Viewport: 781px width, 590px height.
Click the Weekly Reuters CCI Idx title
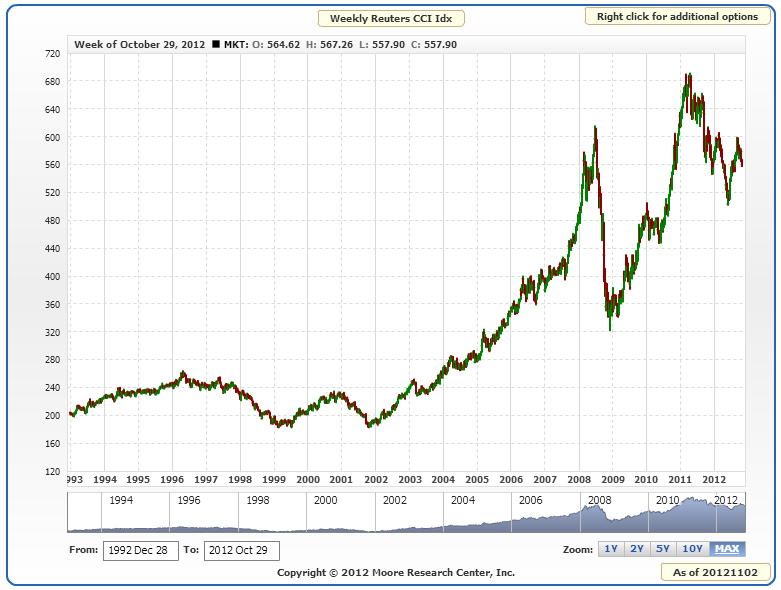click(390, 18)
